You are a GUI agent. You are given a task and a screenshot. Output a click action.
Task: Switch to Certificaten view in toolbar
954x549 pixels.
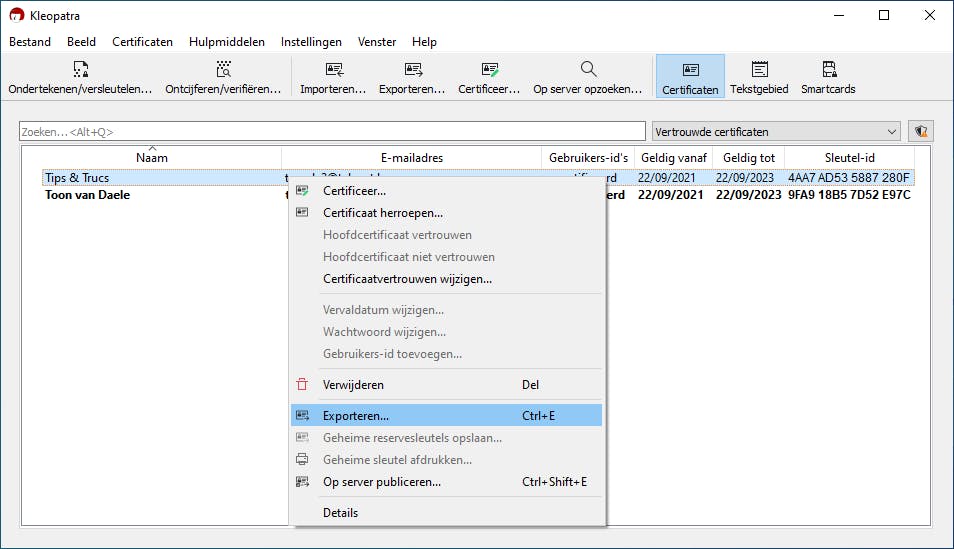690,77
